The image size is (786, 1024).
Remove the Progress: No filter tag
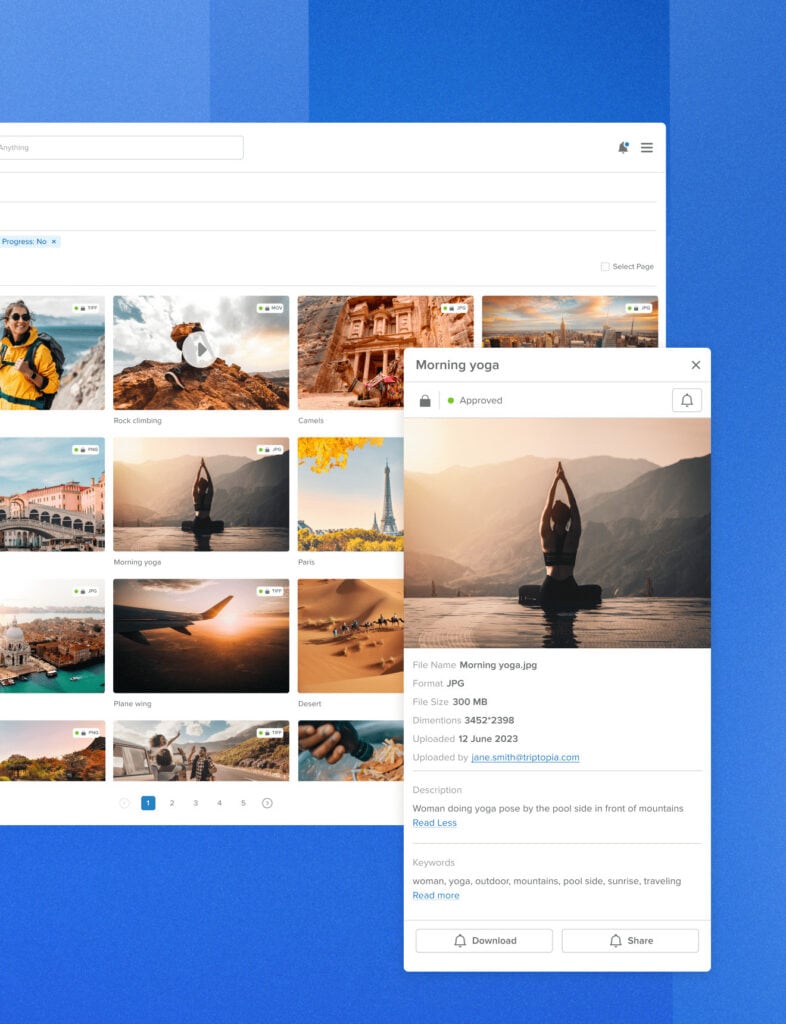55,242
